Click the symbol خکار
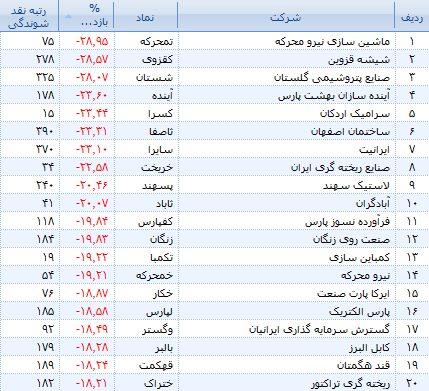This screenshot has height=391, width=429. coord(163,293)
